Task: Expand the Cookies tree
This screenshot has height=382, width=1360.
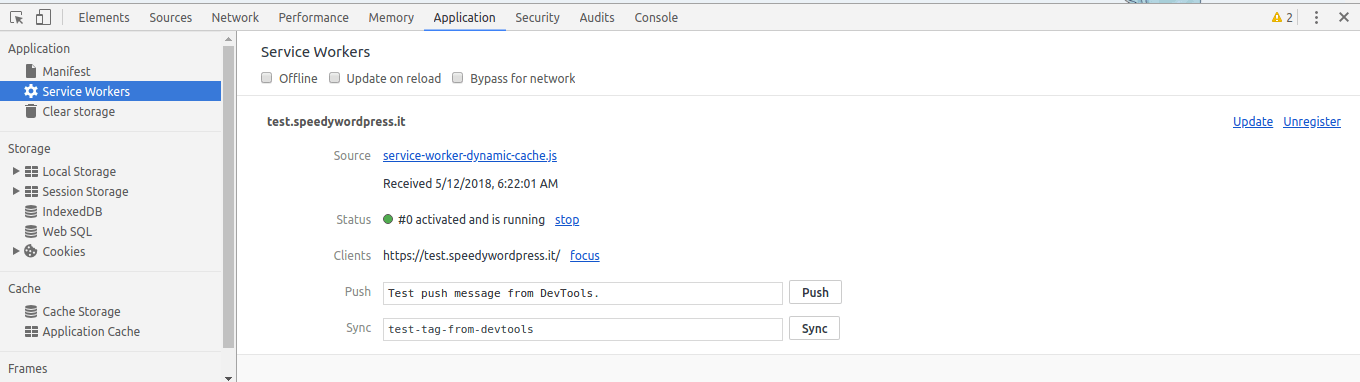Action: (x=16, y=251)
